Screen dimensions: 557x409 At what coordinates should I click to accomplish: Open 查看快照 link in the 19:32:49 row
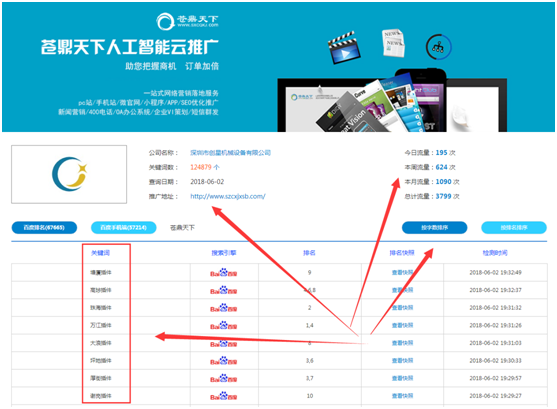point(402,273)
